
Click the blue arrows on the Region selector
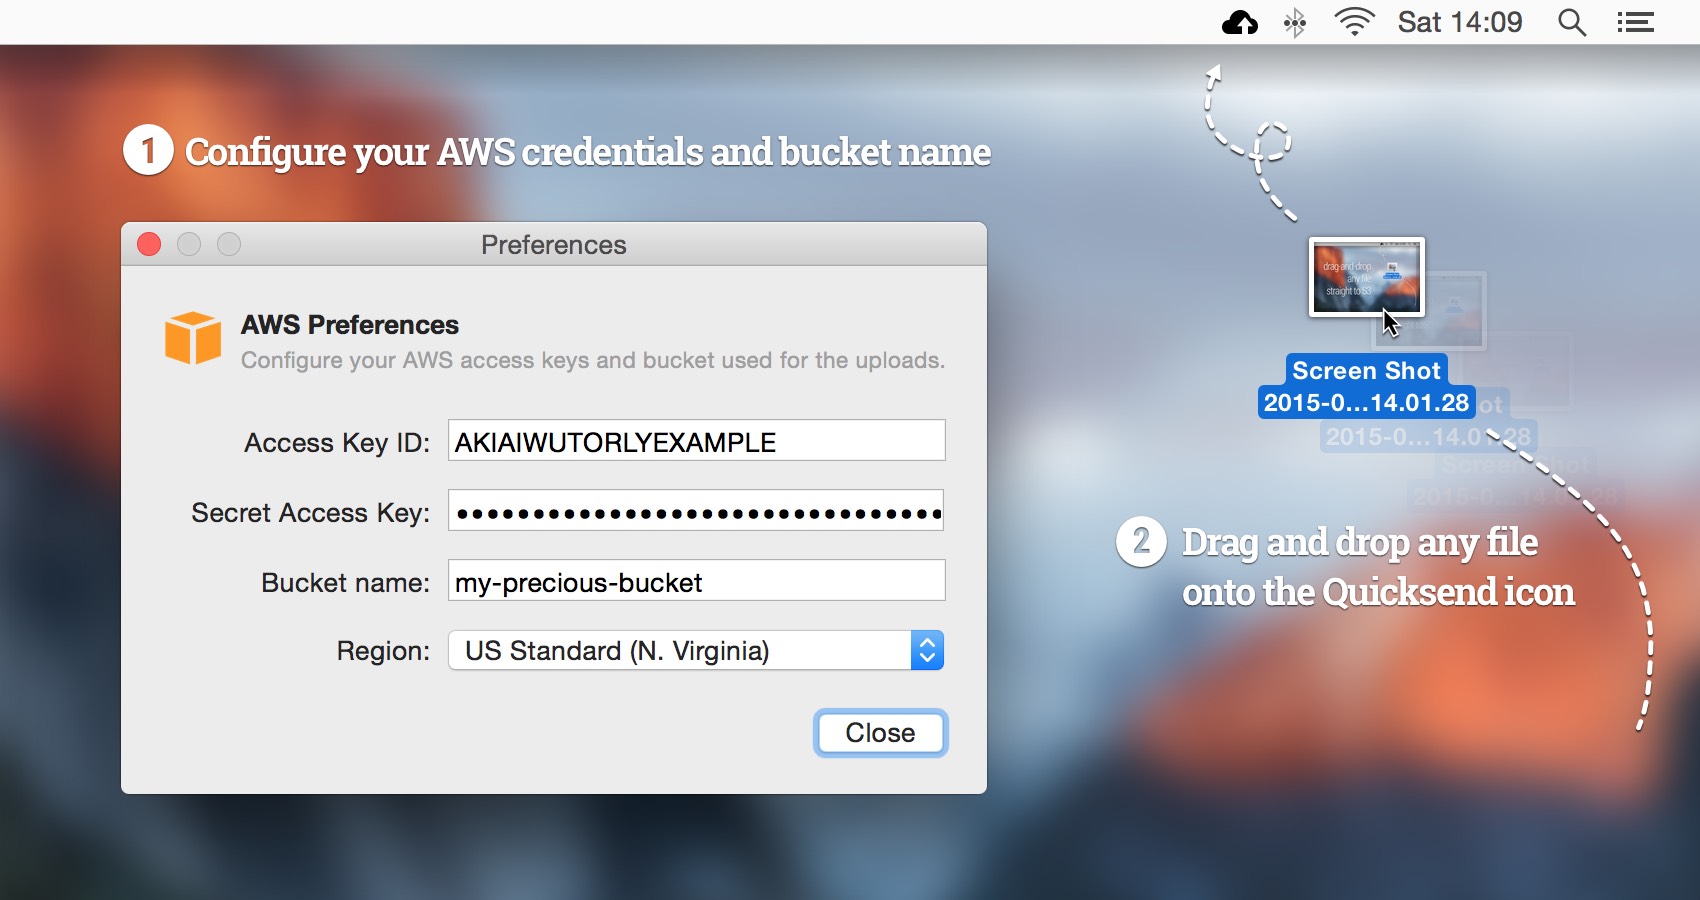click(927, 651)
